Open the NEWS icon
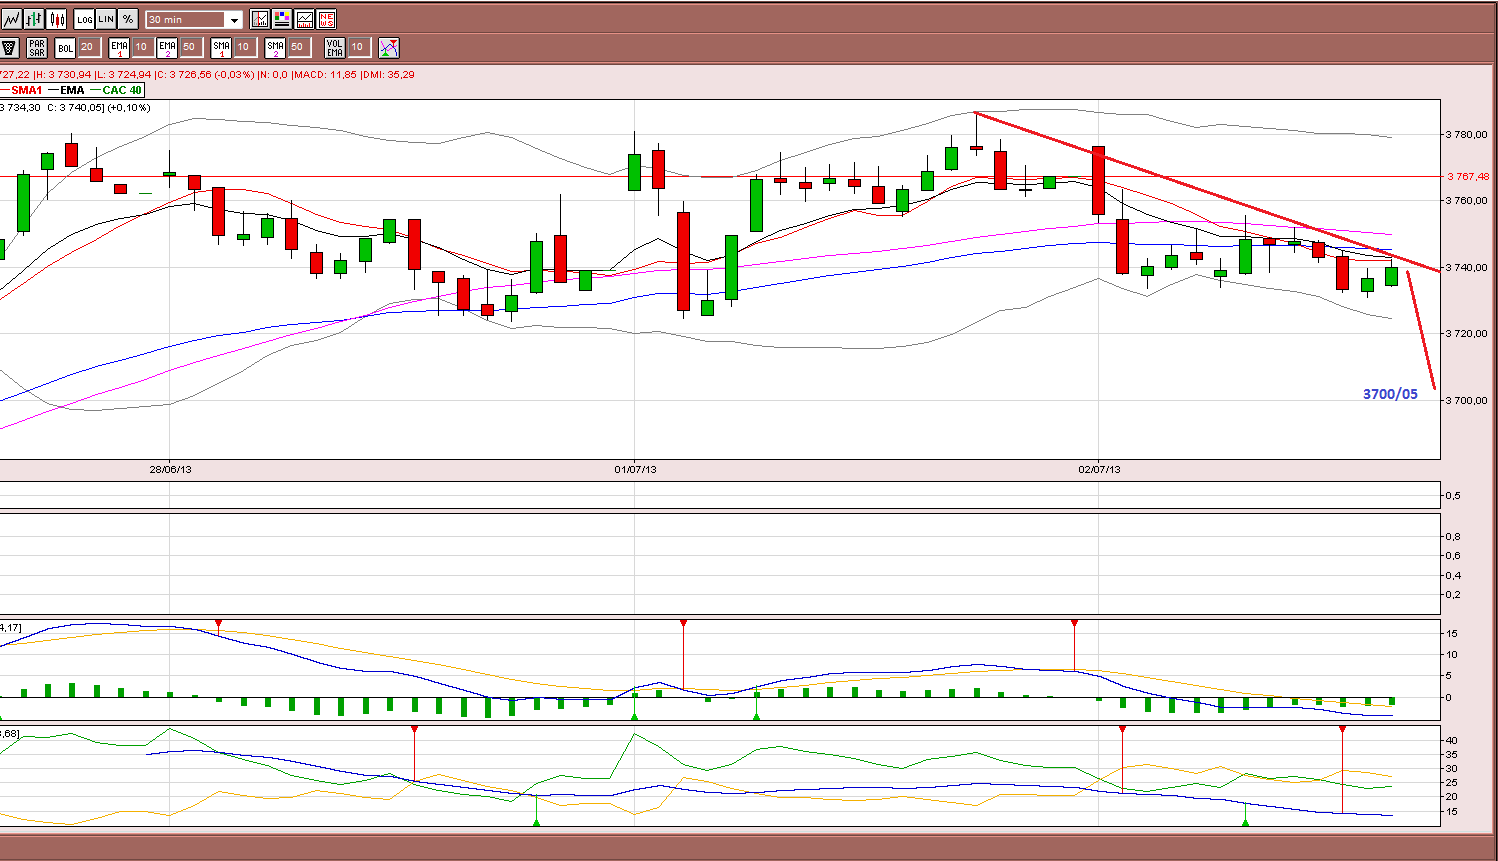This screenshot has height=861, width=1498. pos(326,19)
